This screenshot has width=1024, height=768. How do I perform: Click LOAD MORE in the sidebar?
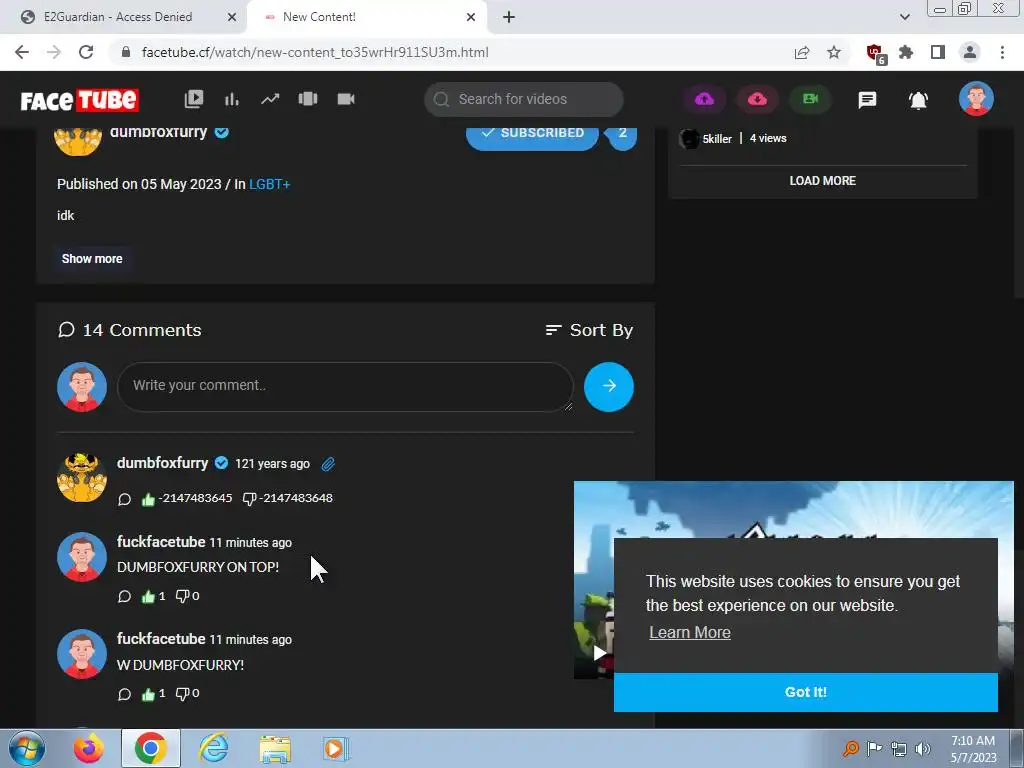pos(822,181)
